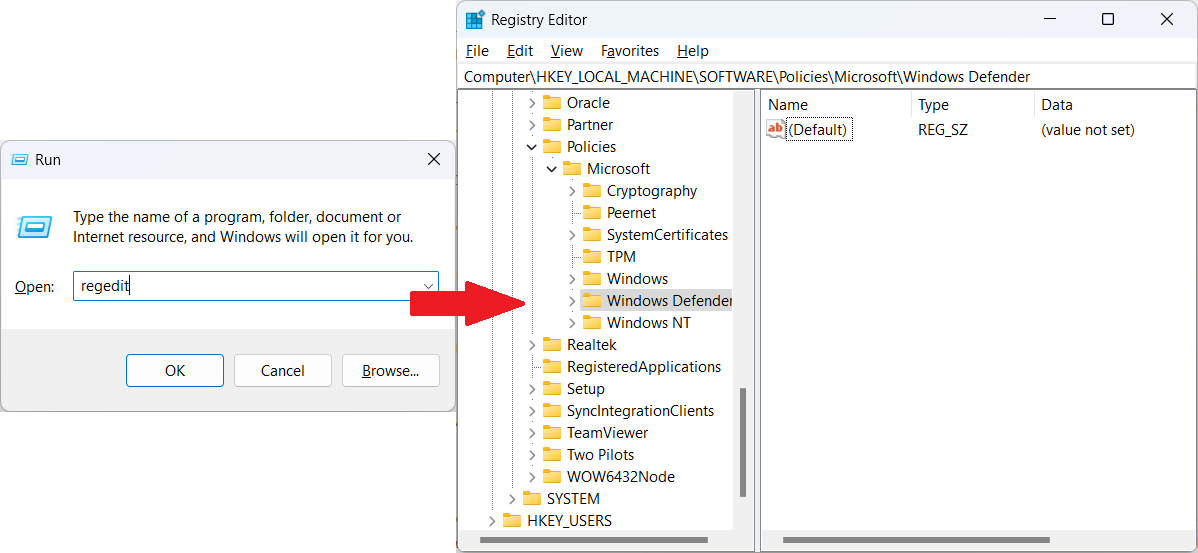Image resolution: width=1198 pixels, height=553 pixels.
Task: Select the Two Pilots key label
Action: click(x=601, y=455)
